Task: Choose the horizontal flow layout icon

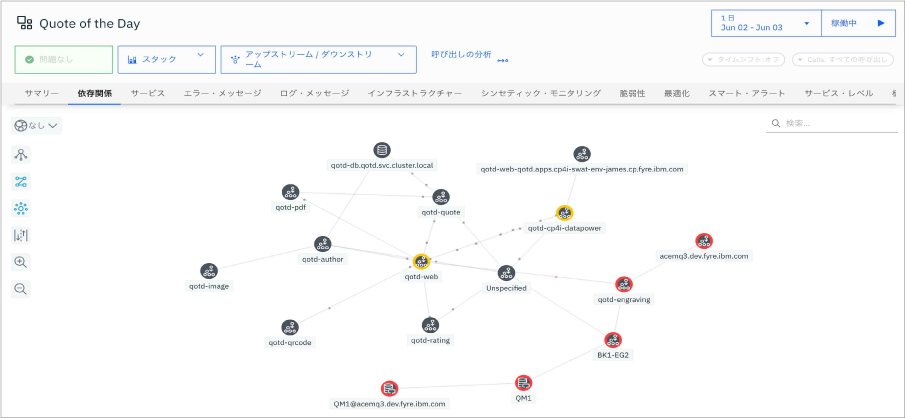Action: (21, 182)
